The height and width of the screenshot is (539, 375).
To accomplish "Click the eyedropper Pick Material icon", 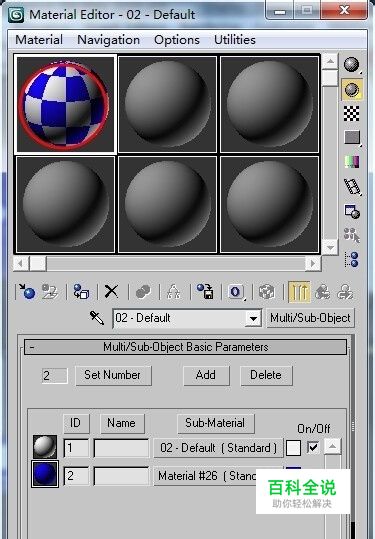I will (97, 318).
